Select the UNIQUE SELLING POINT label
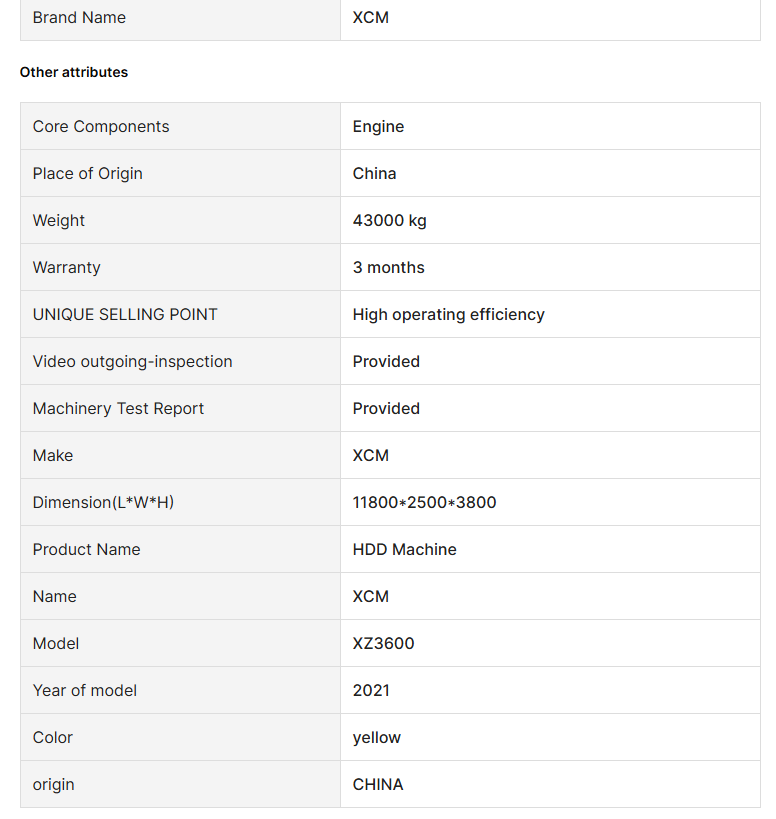This screenshot has height=819, width=776. point(125,314)
